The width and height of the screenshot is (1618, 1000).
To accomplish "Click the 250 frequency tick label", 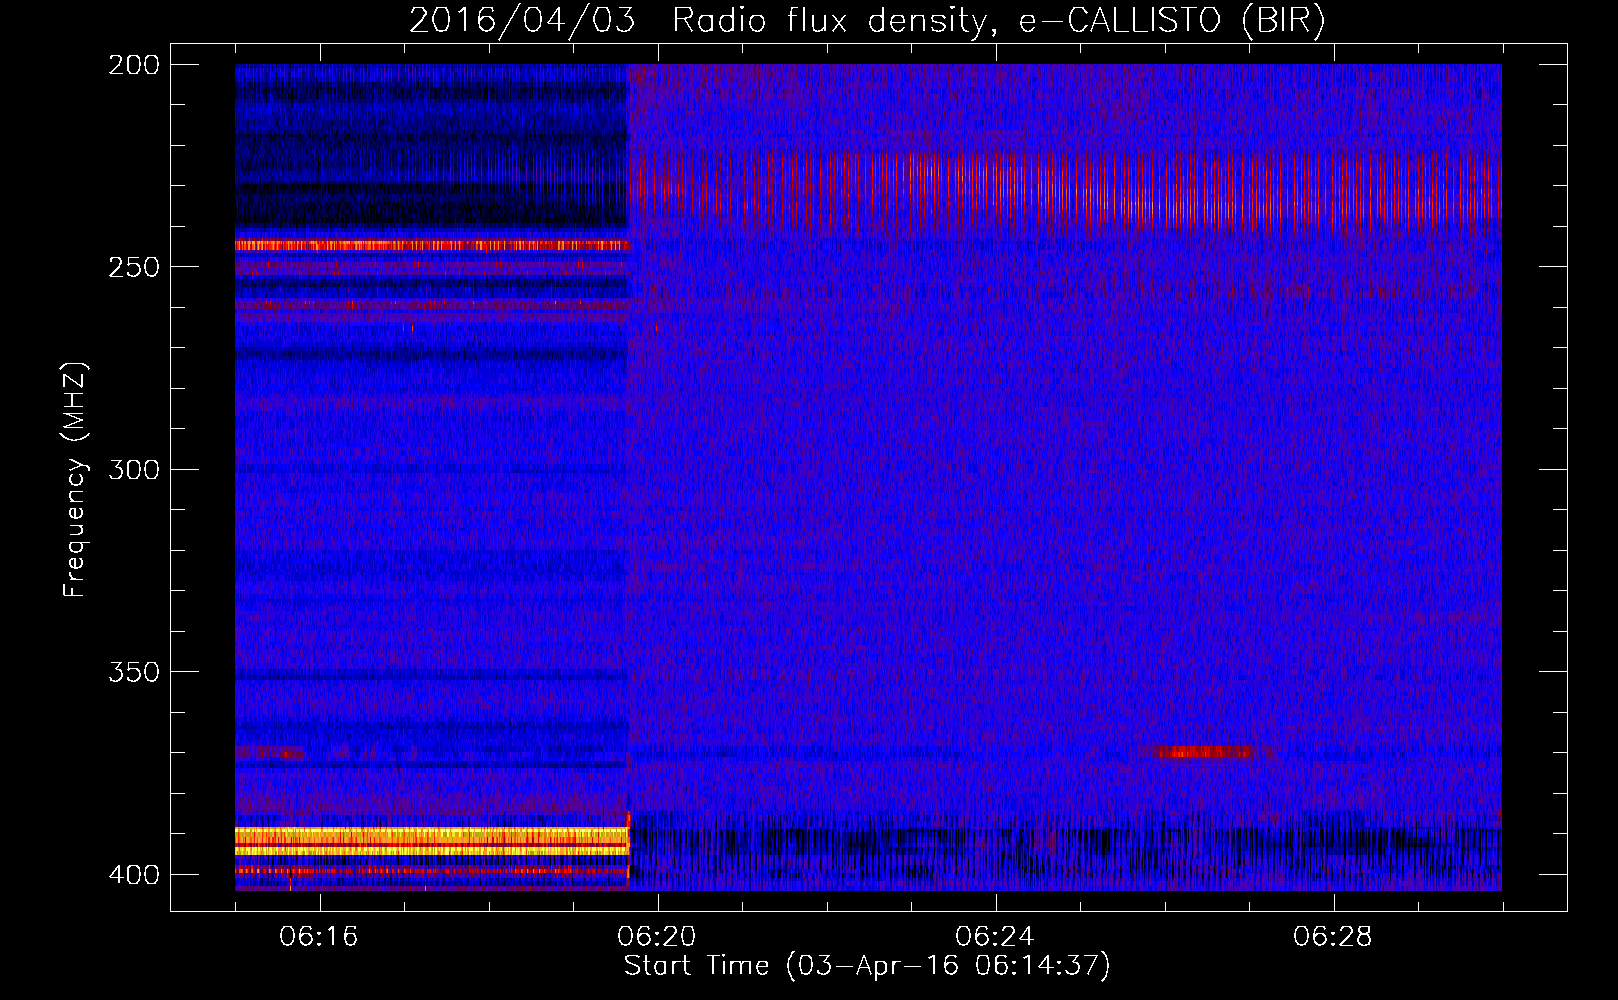I will tap(134, 267).
